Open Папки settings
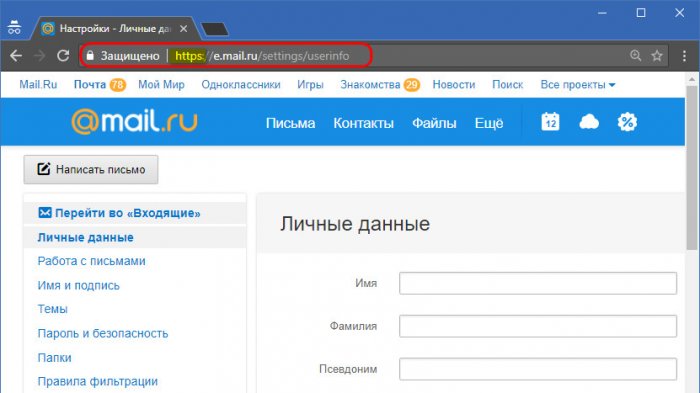The height and width of the screenshot is (393, 700). coord(54,357)
